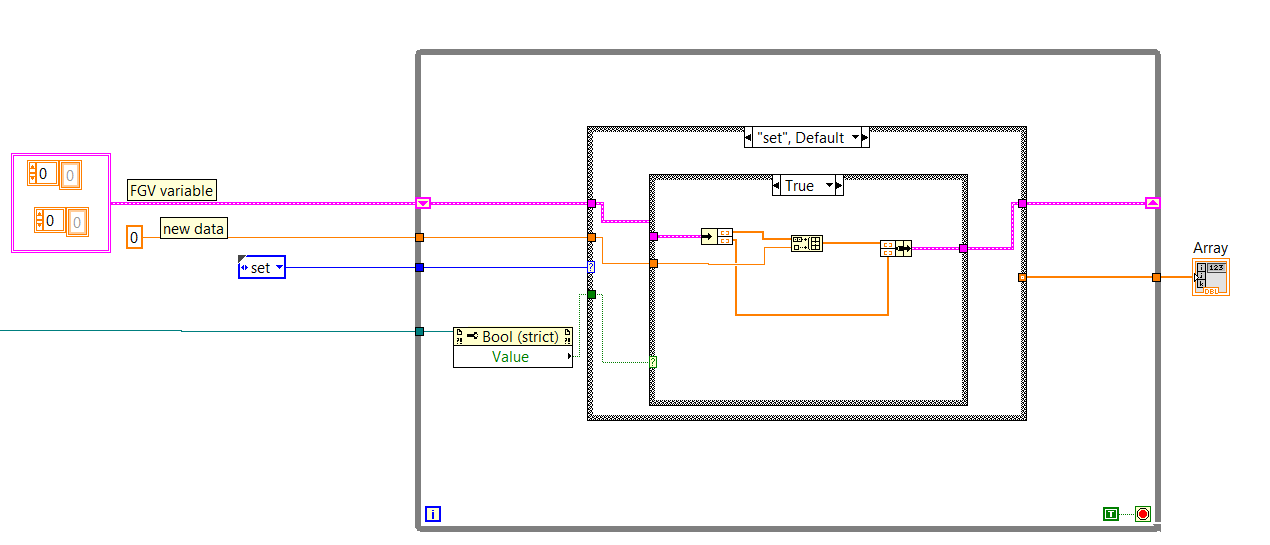Click the left shift register down-arrow
The width and height of the screenshot is (1270, 545).
pyautogui.click(x=423, y=203)
